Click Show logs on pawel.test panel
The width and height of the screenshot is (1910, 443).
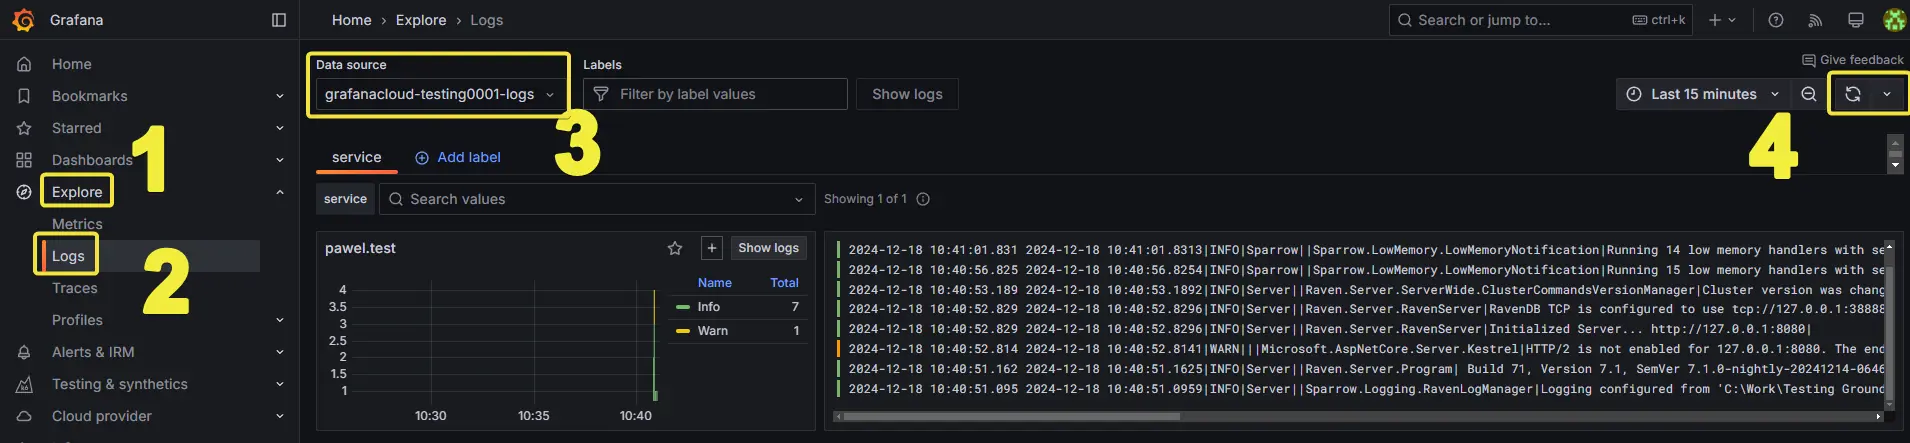coord(768,248)
